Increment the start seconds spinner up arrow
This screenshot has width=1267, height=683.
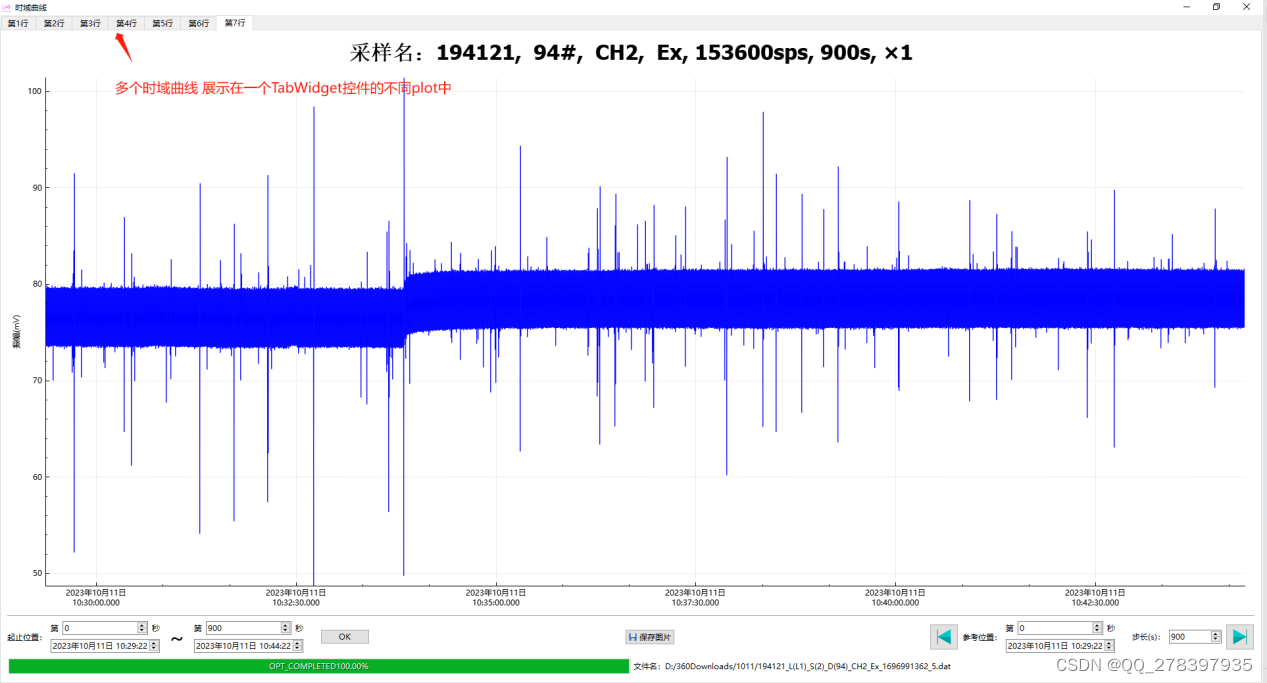(x=141, y=624)
